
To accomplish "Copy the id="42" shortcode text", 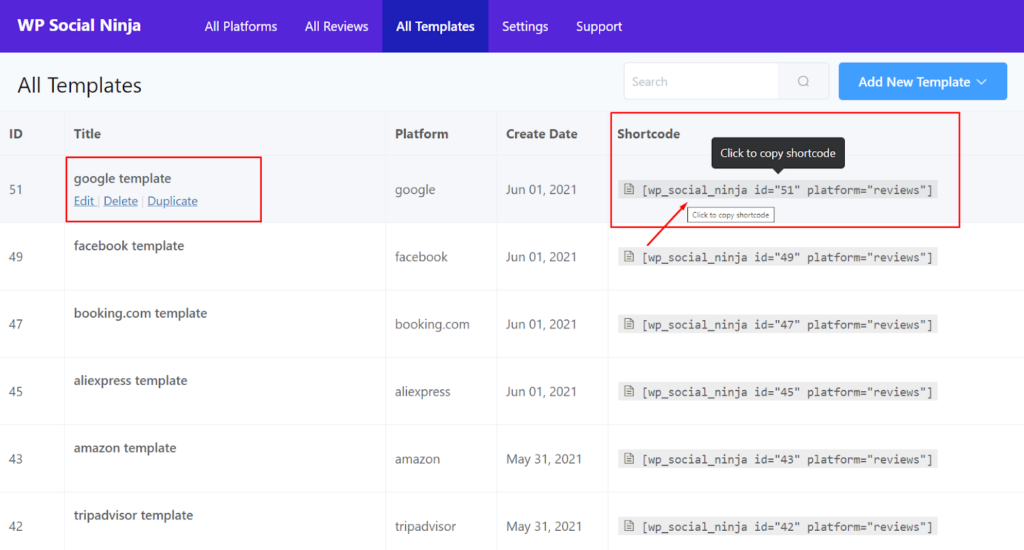I will [787, 526].
